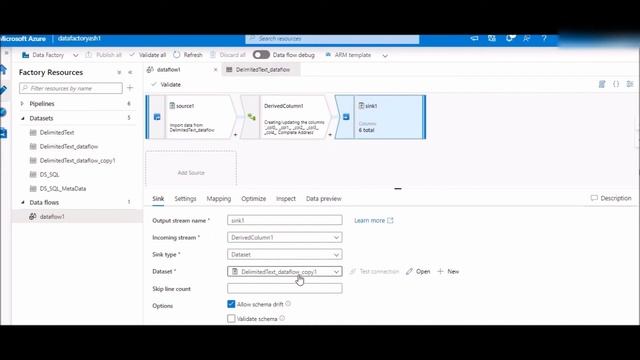Add transformation after DerivedColumn1 with plus
The height and width of the screenshot is (360, 640).
[x=330, y=134]
